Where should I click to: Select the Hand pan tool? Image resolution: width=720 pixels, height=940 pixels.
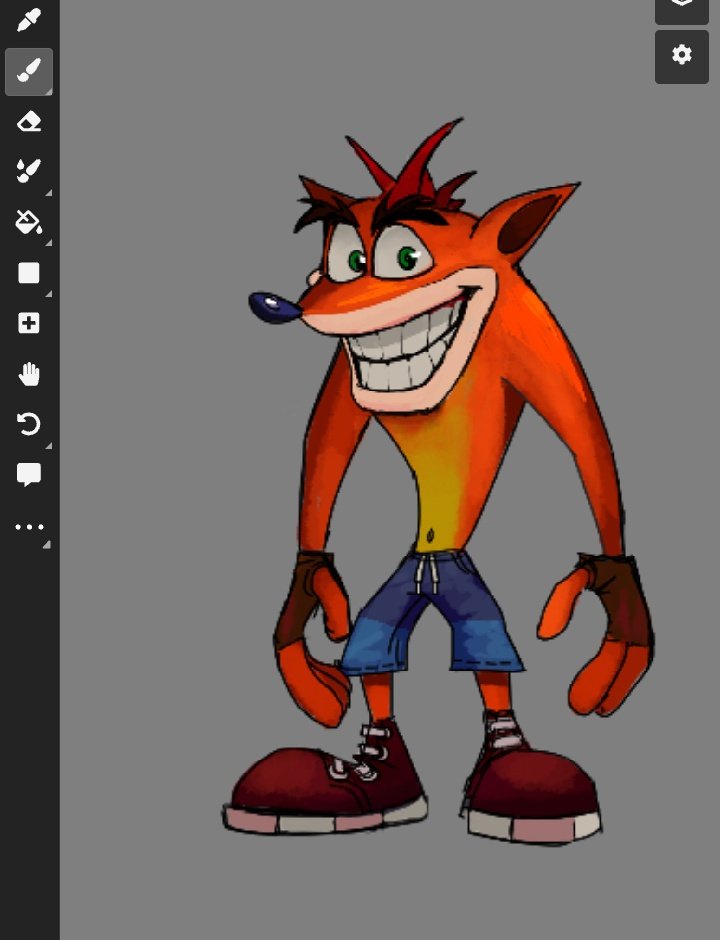[x=29, y=374]
